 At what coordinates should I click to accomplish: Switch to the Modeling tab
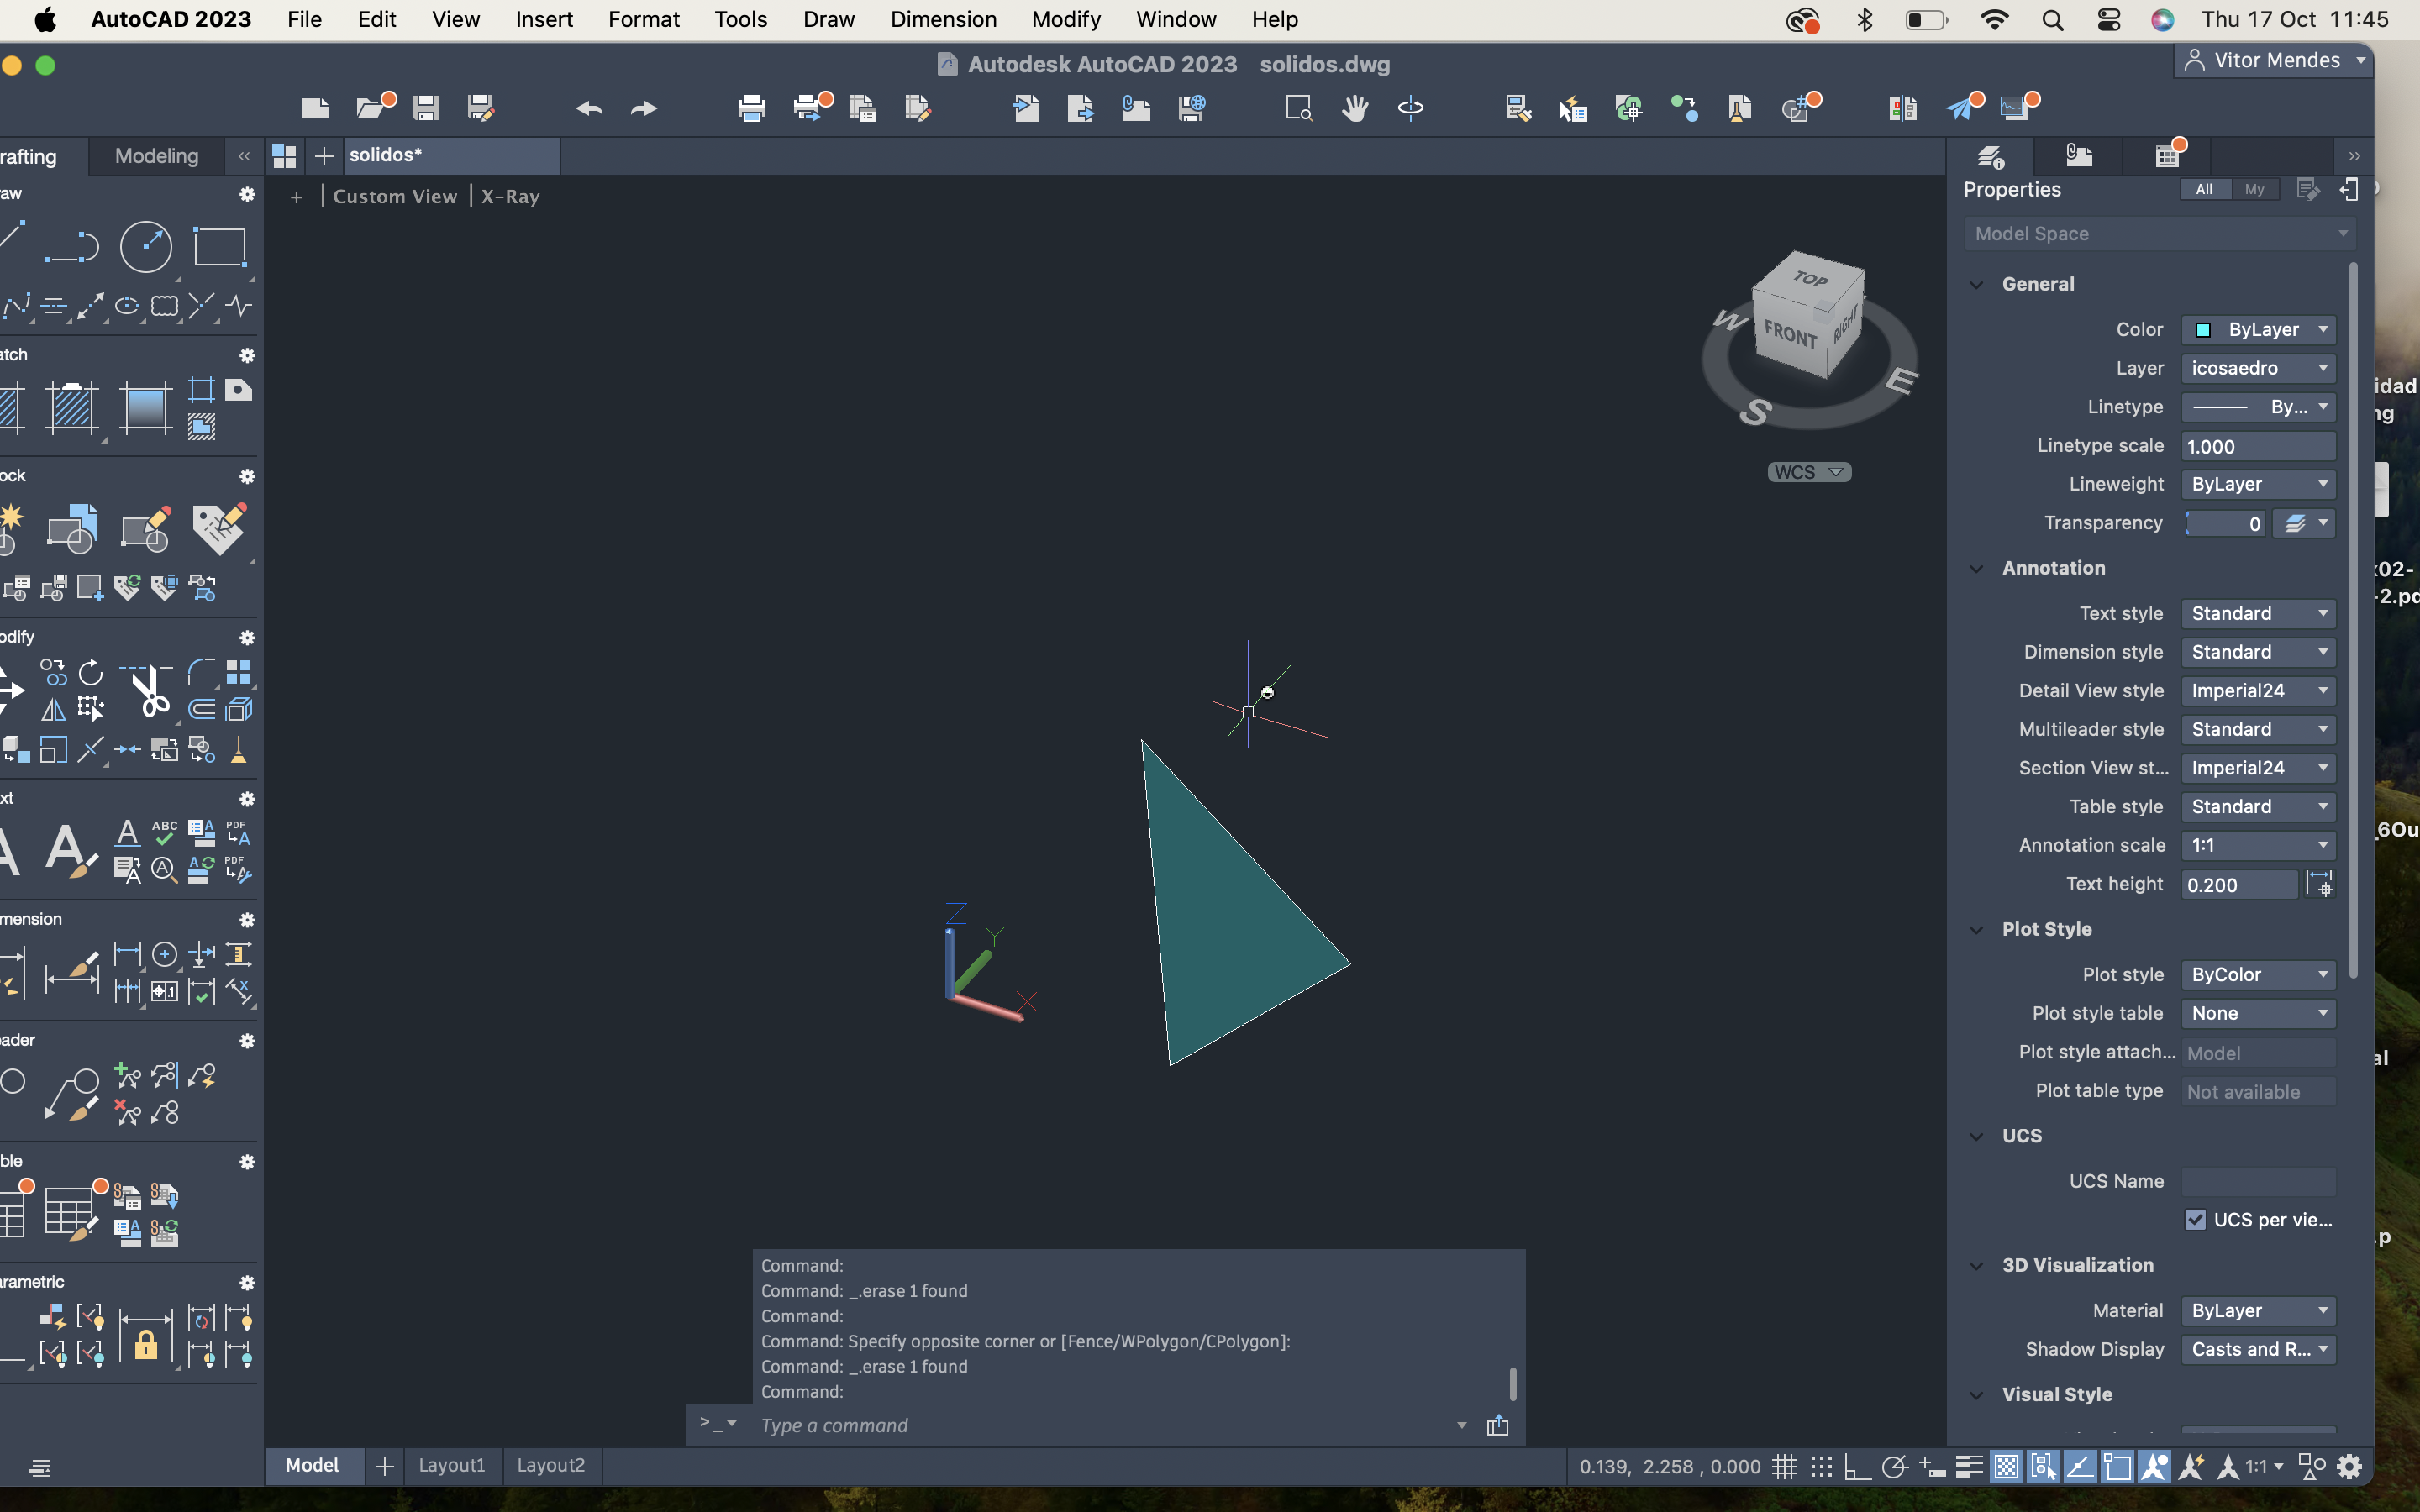[x=157, y=156]
